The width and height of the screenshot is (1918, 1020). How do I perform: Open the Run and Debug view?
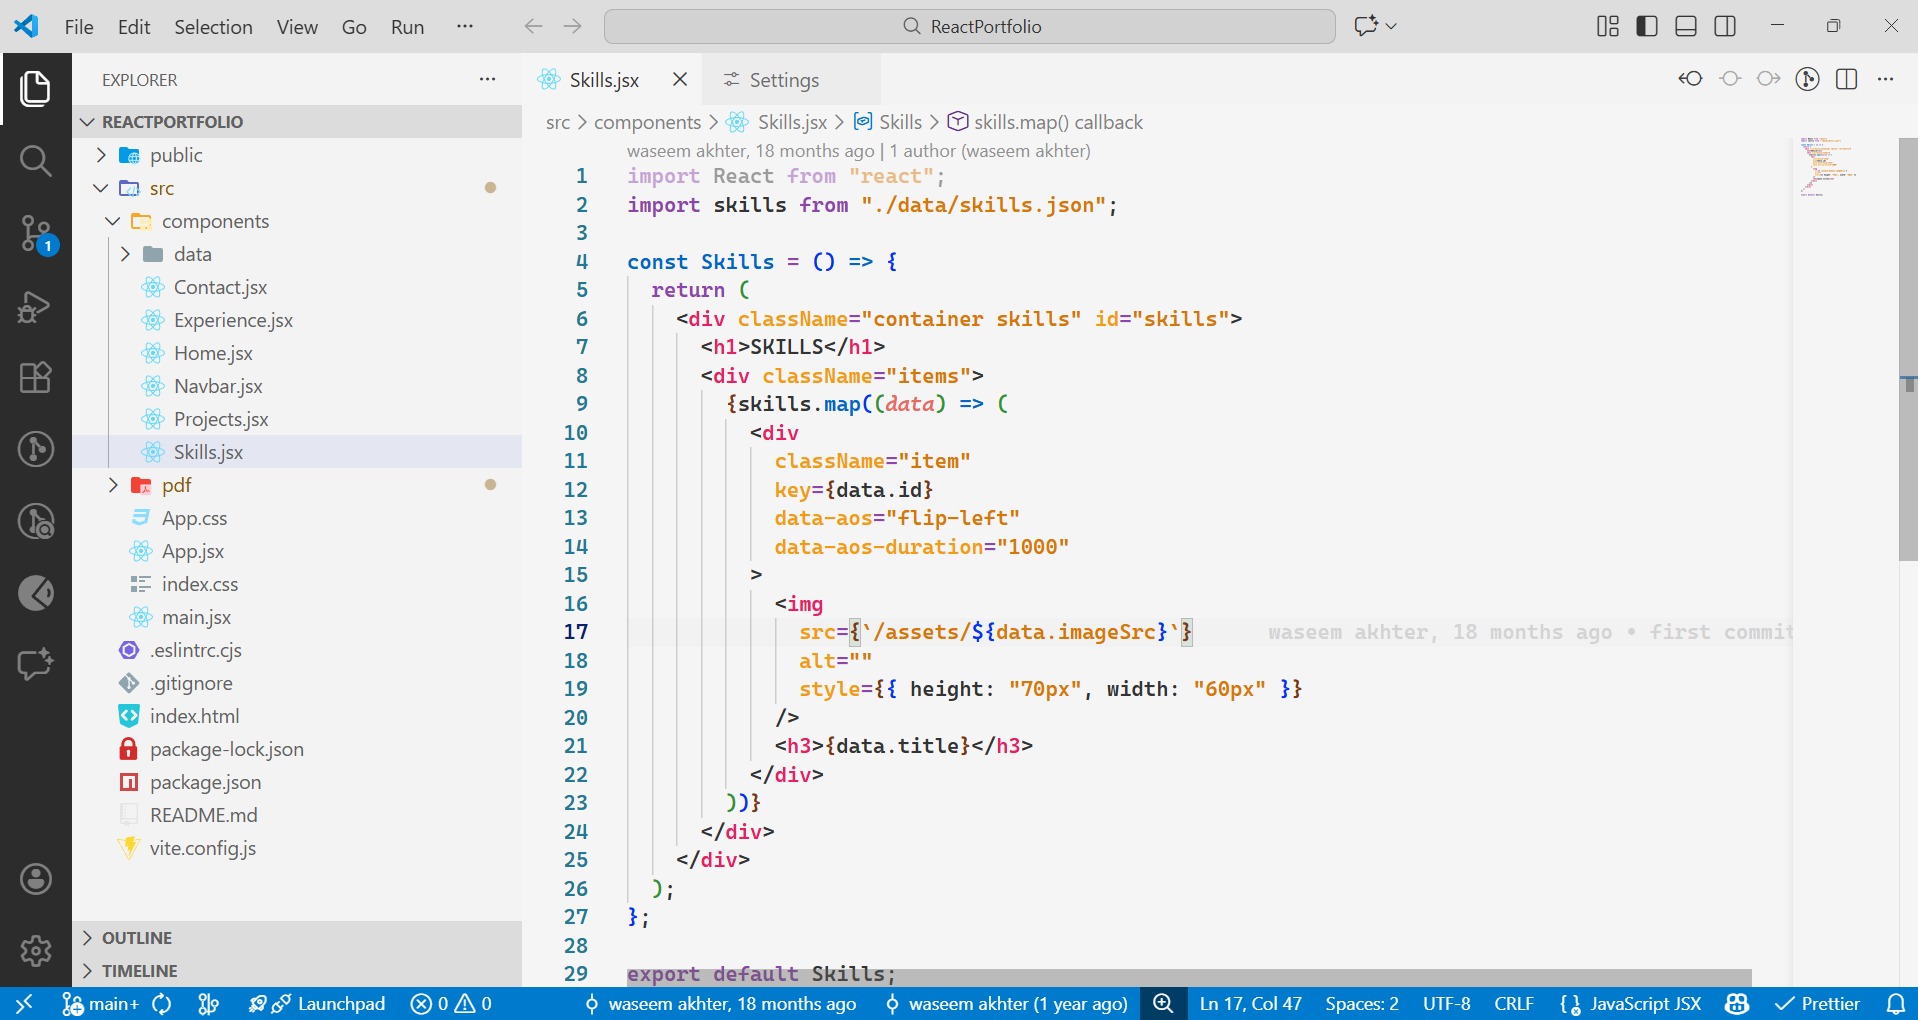click(x=36, y=306)
